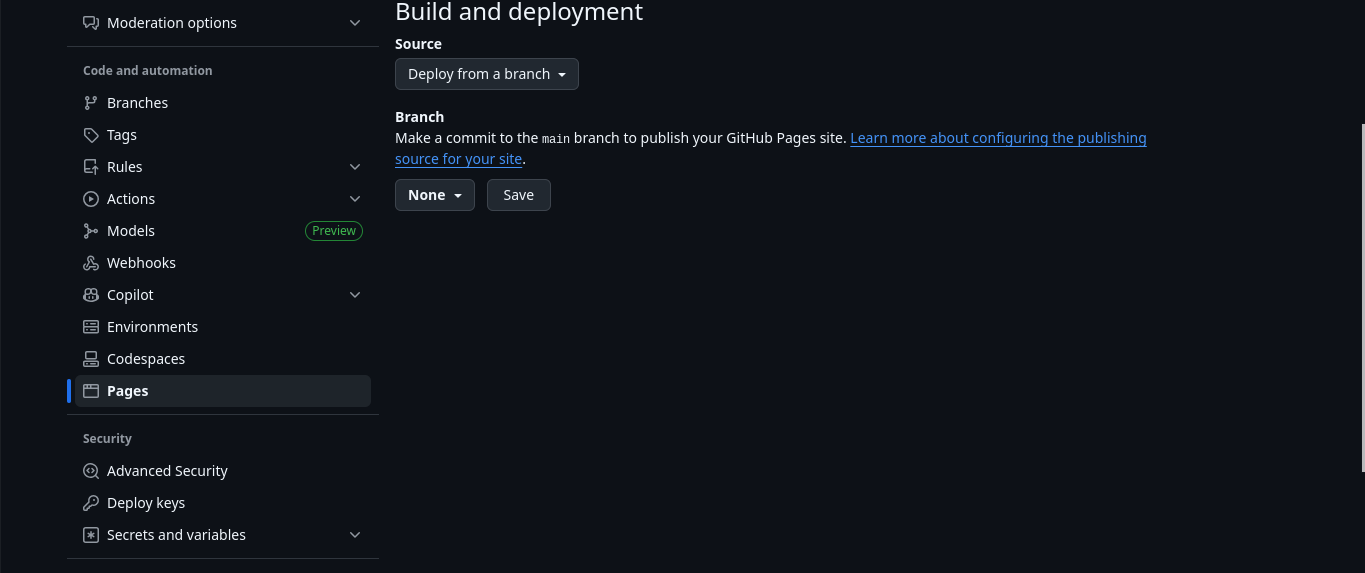Expand the Moderation options chevron
This screenshot has height=573, width=1365.
pos(355,23)
